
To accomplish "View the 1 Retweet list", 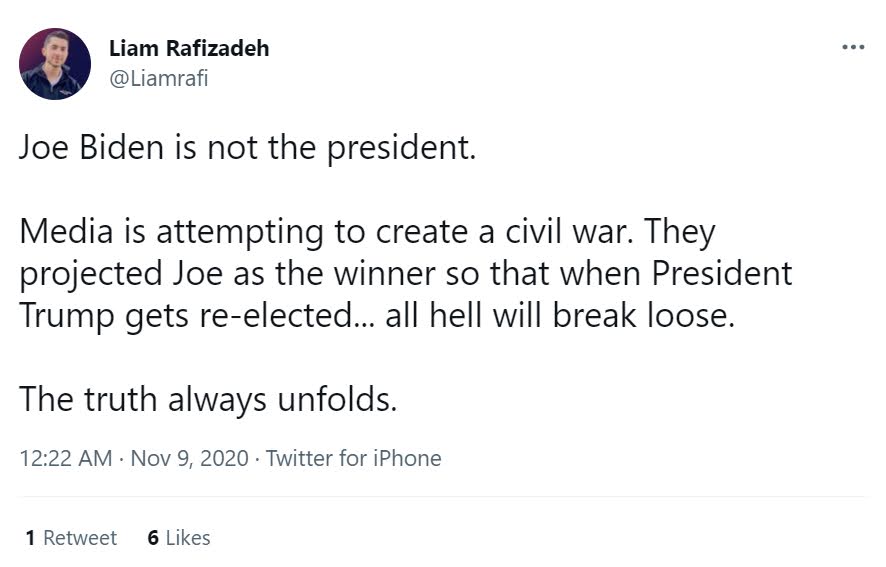I will (71, 538).
